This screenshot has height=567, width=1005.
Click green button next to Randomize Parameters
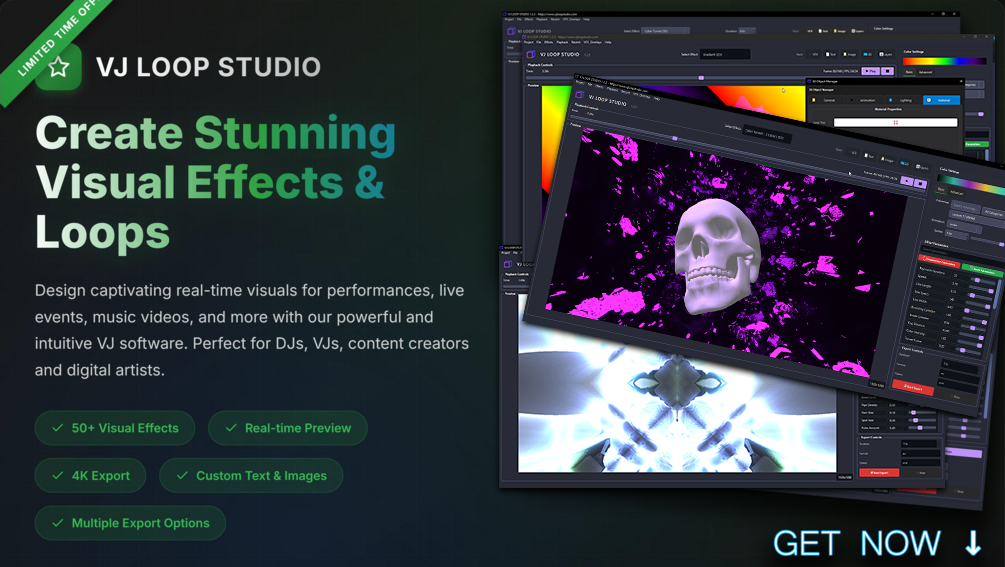tap(982, 272)
